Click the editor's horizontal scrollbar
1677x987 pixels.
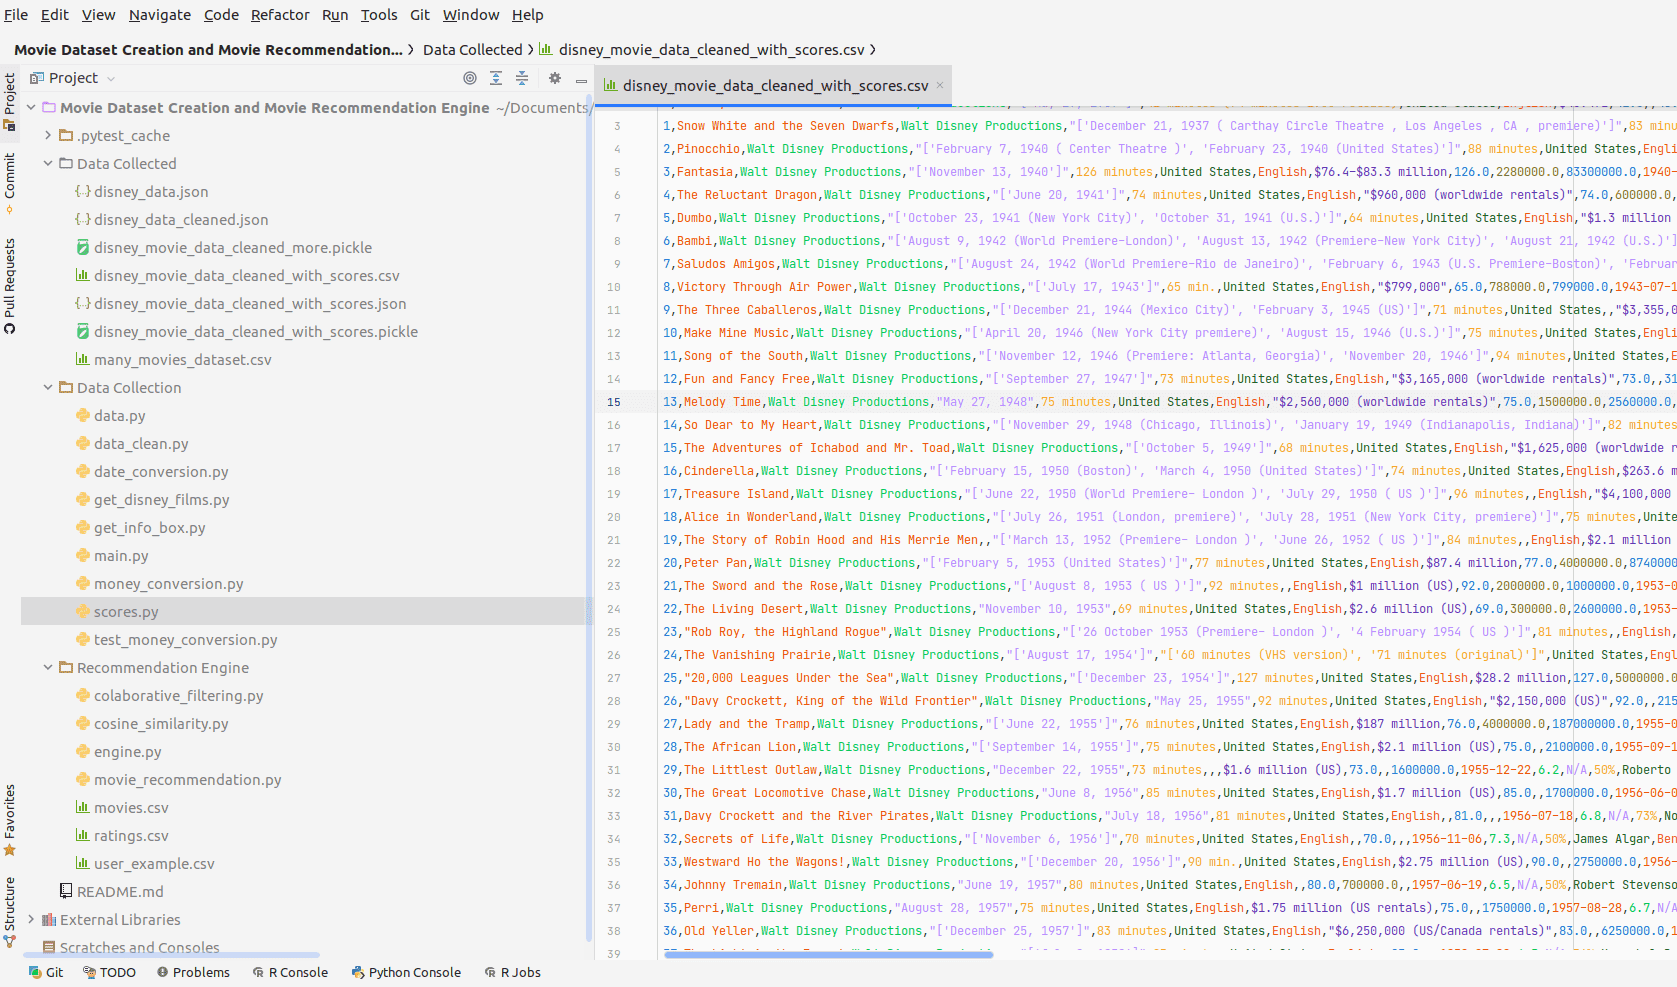click(828, 955)
